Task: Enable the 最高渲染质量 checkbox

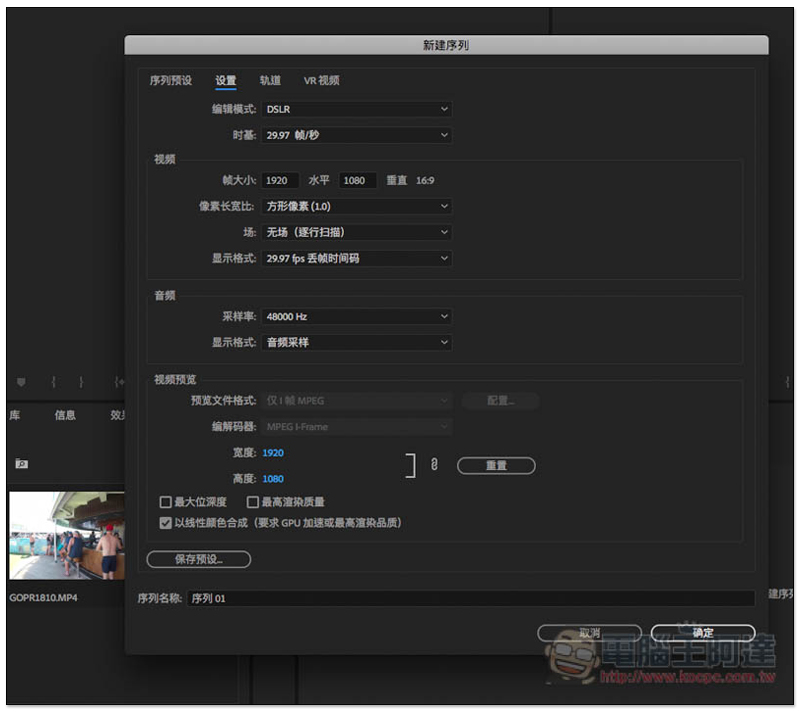Action: (252, 502)
